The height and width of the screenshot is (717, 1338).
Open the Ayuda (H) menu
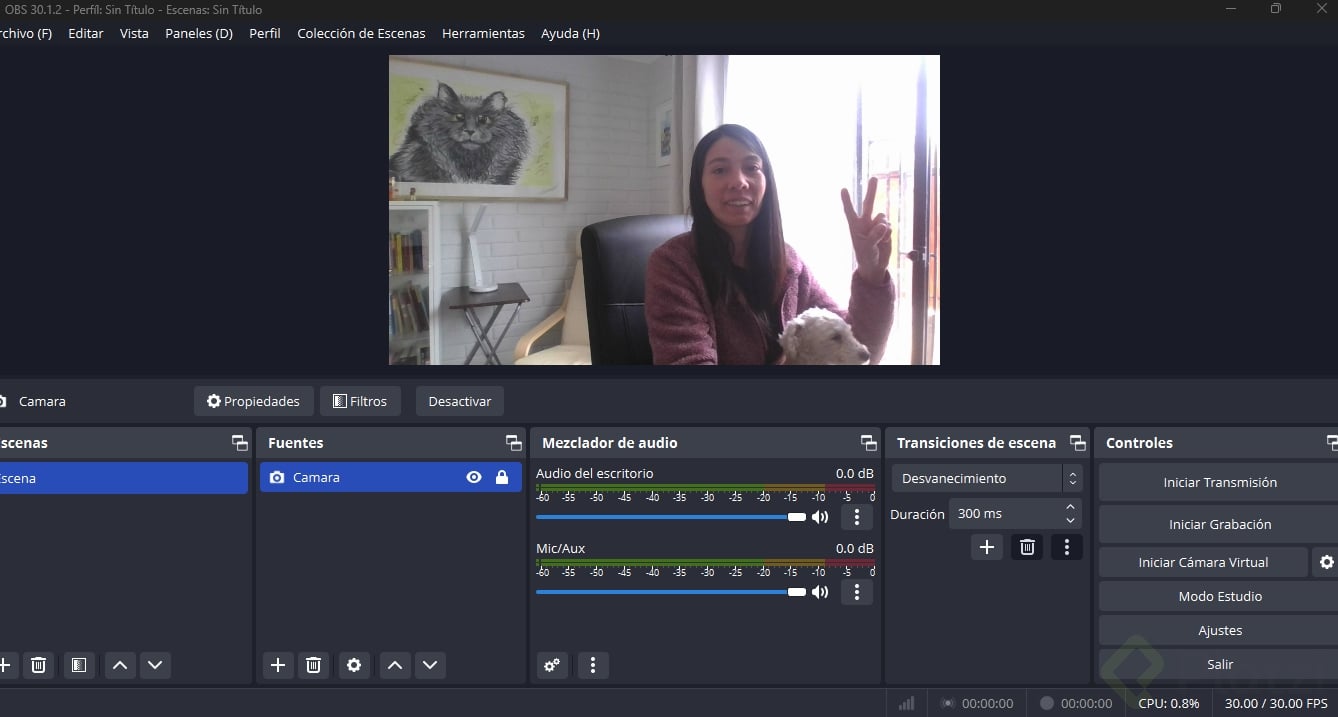click(570, 33)
